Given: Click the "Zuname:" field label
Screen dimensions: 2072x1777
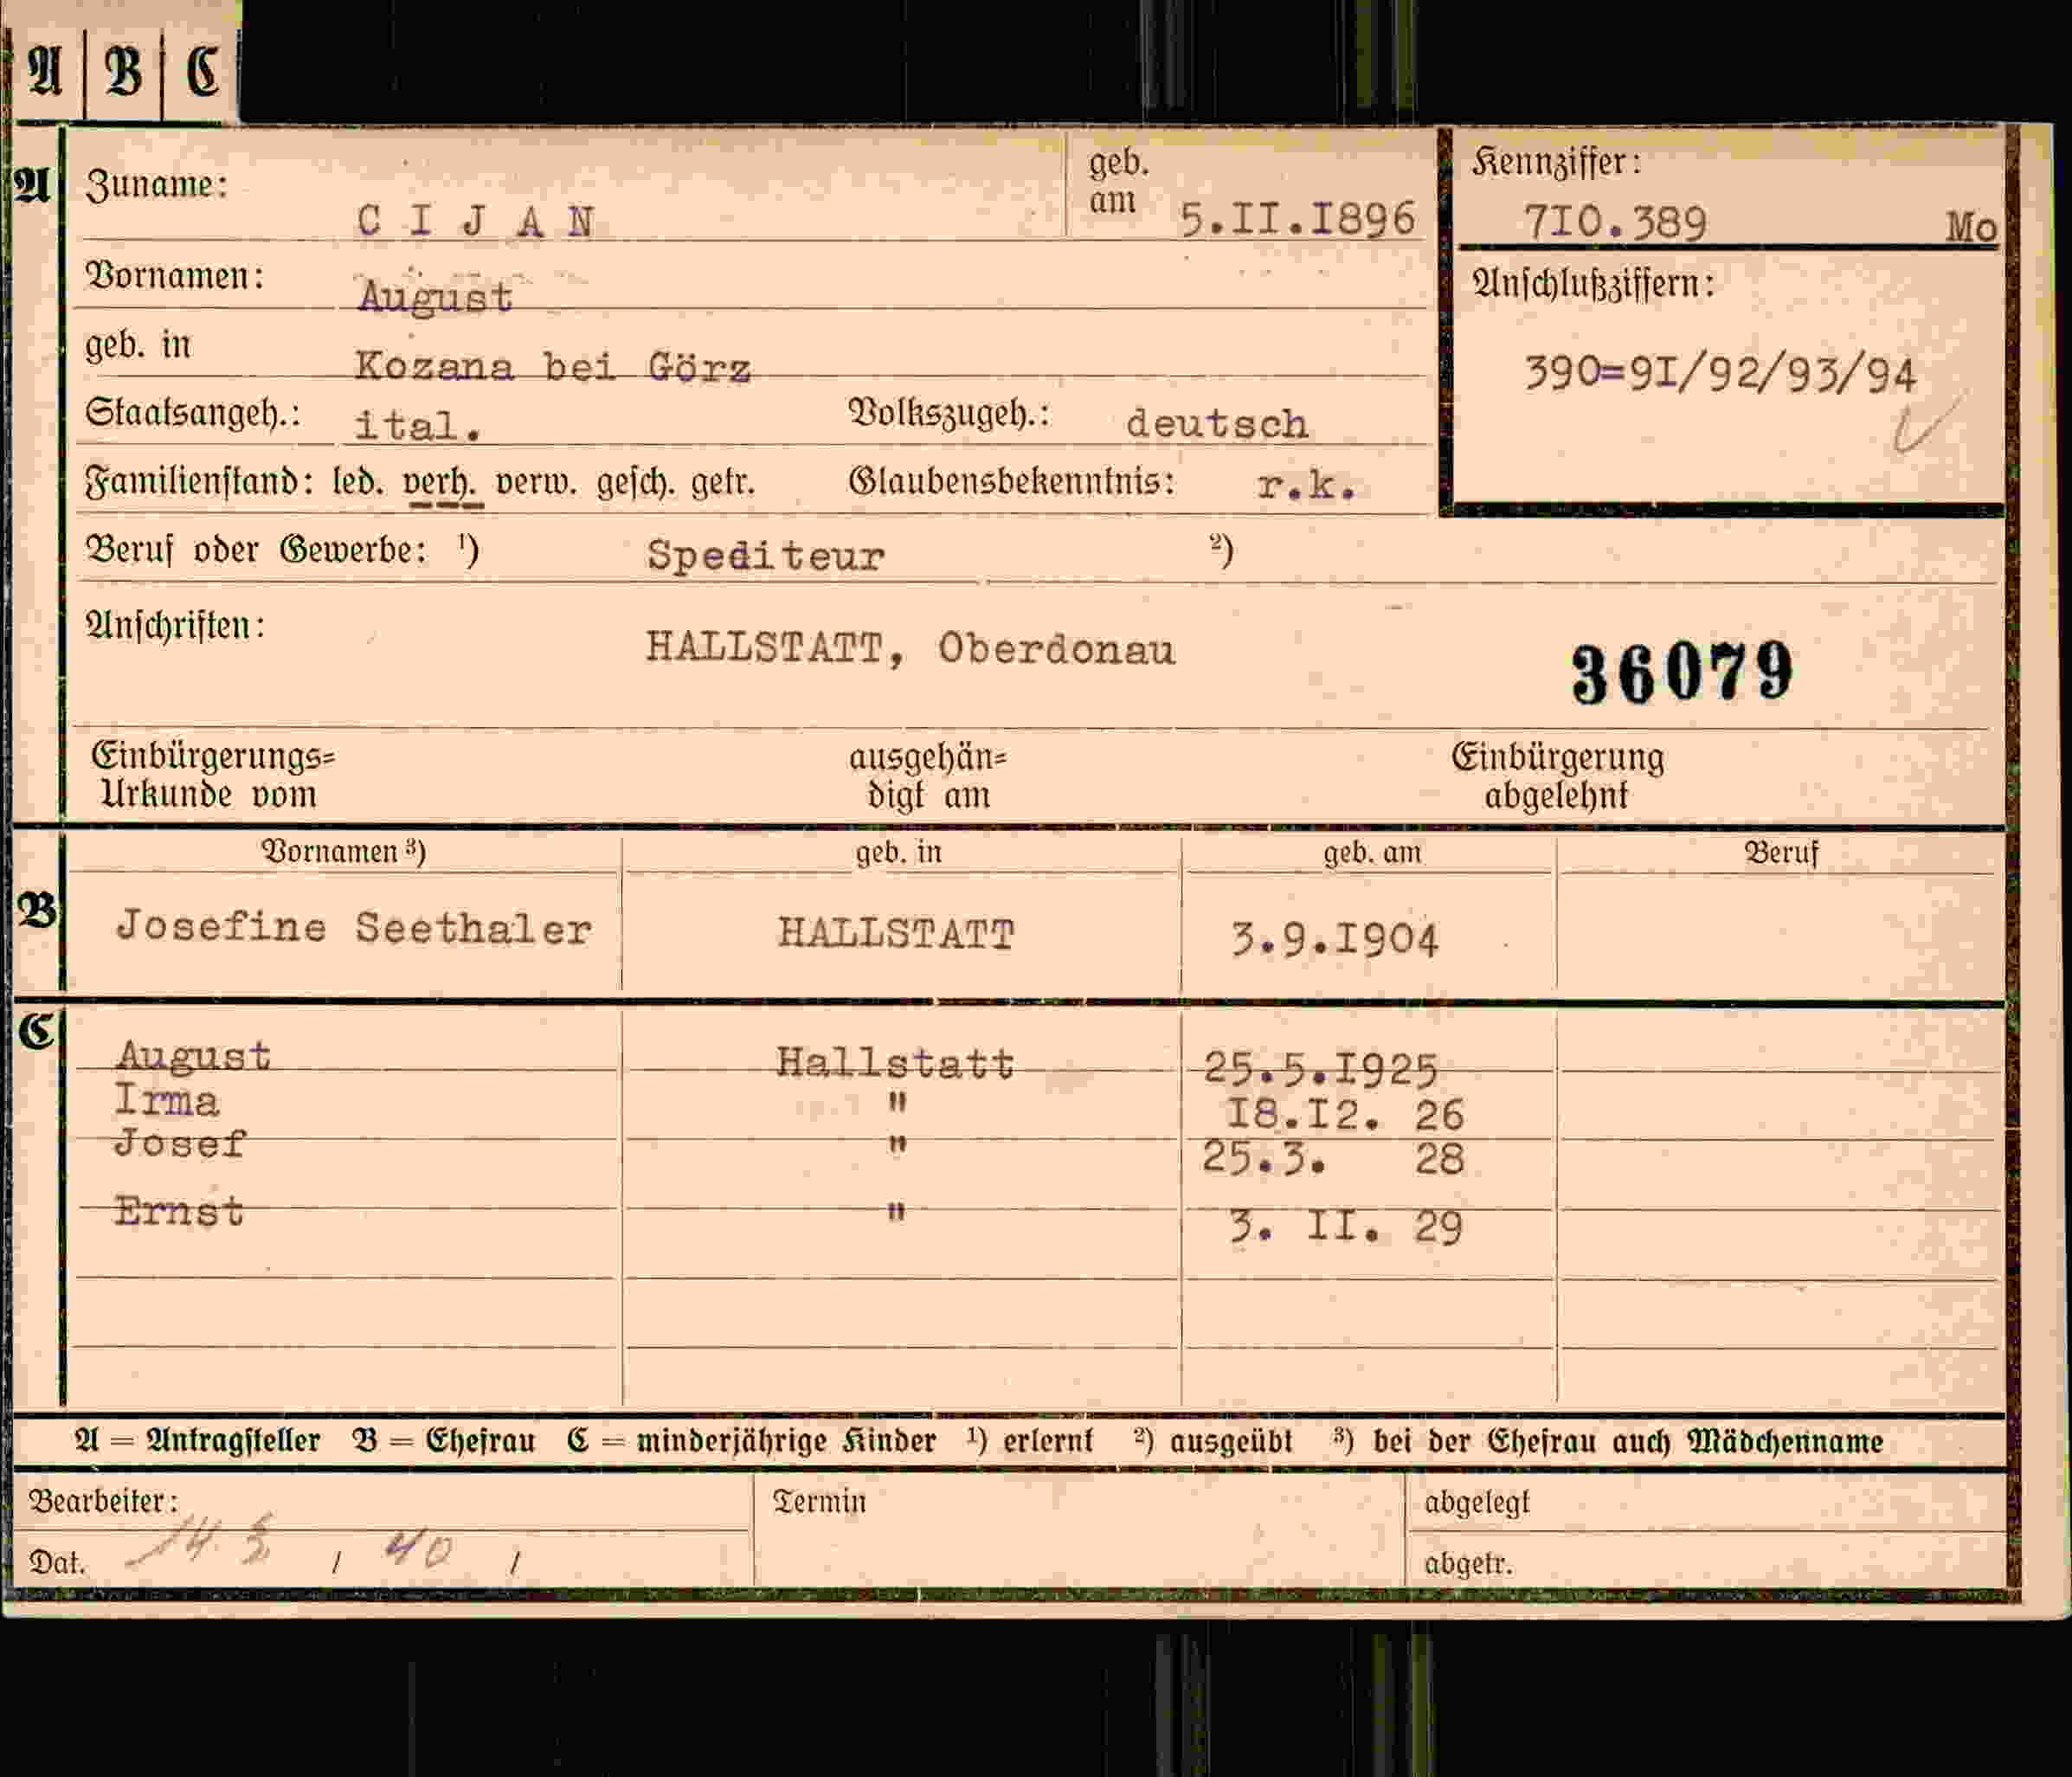Looking at the screenshot, I should click(157, 185).
